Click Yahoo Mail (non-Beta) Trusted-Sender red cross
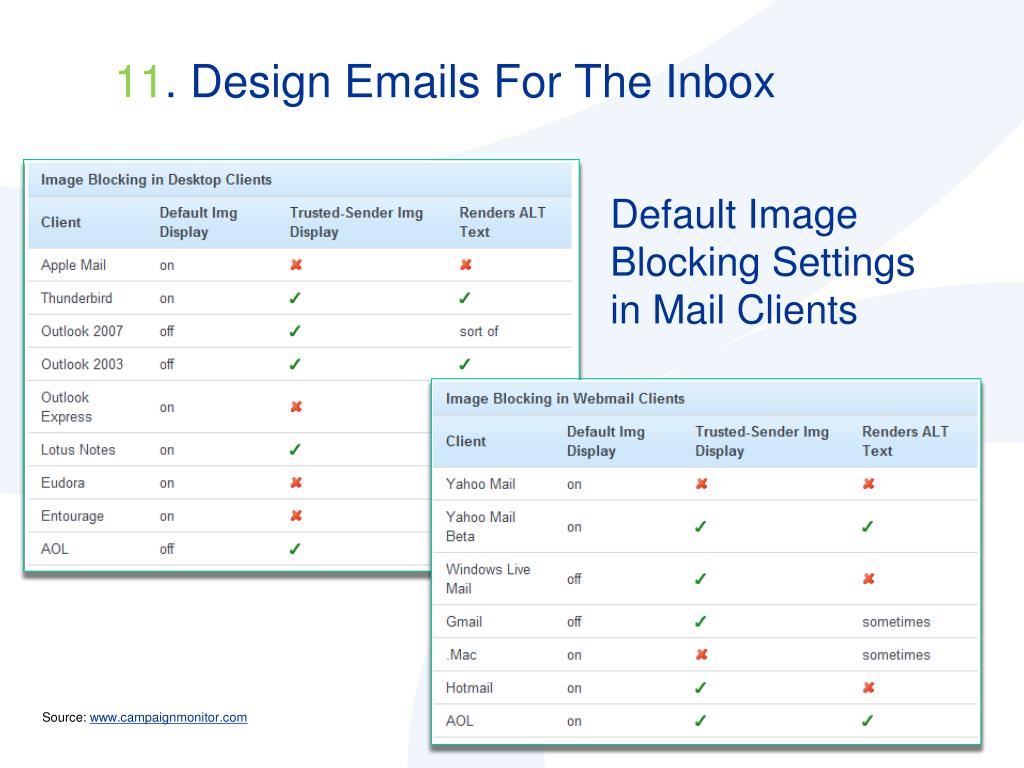 tap(701, 484)
